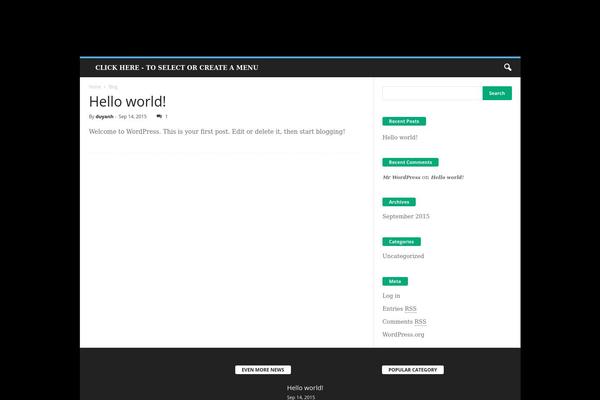Click the comments bubble icon under title
The height and width of the screenshot is (400, 600).
[x=159, y=116]
